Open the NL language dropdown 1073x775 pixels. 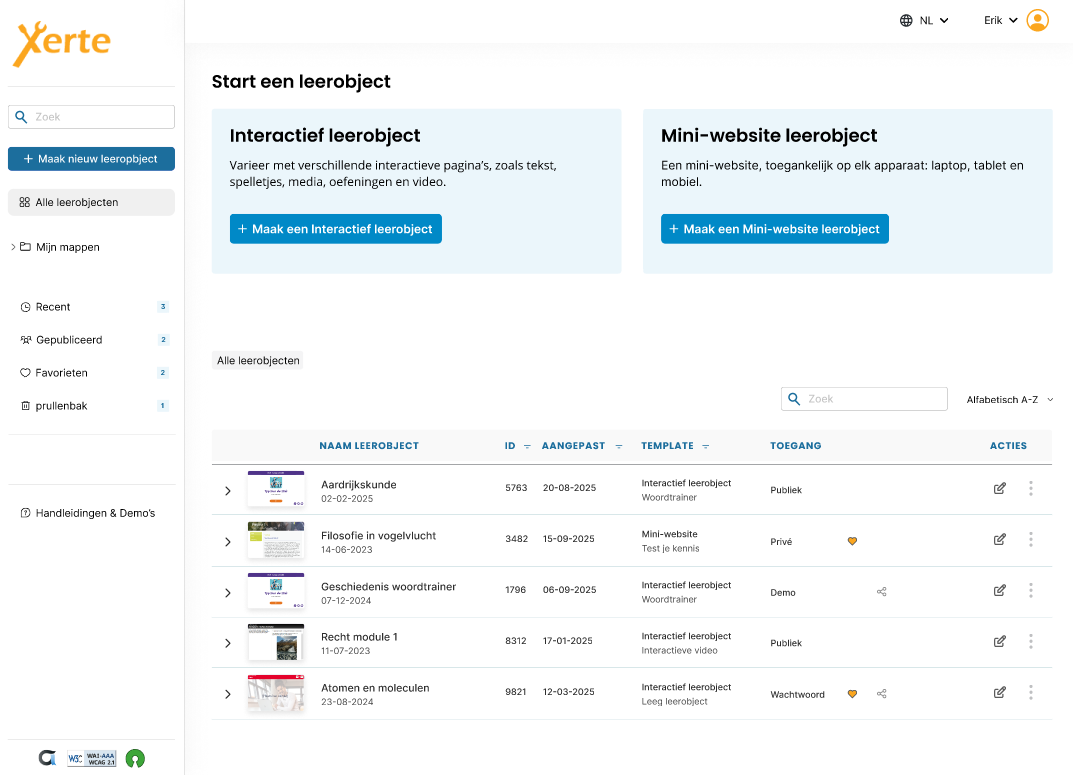coord(923,19)
